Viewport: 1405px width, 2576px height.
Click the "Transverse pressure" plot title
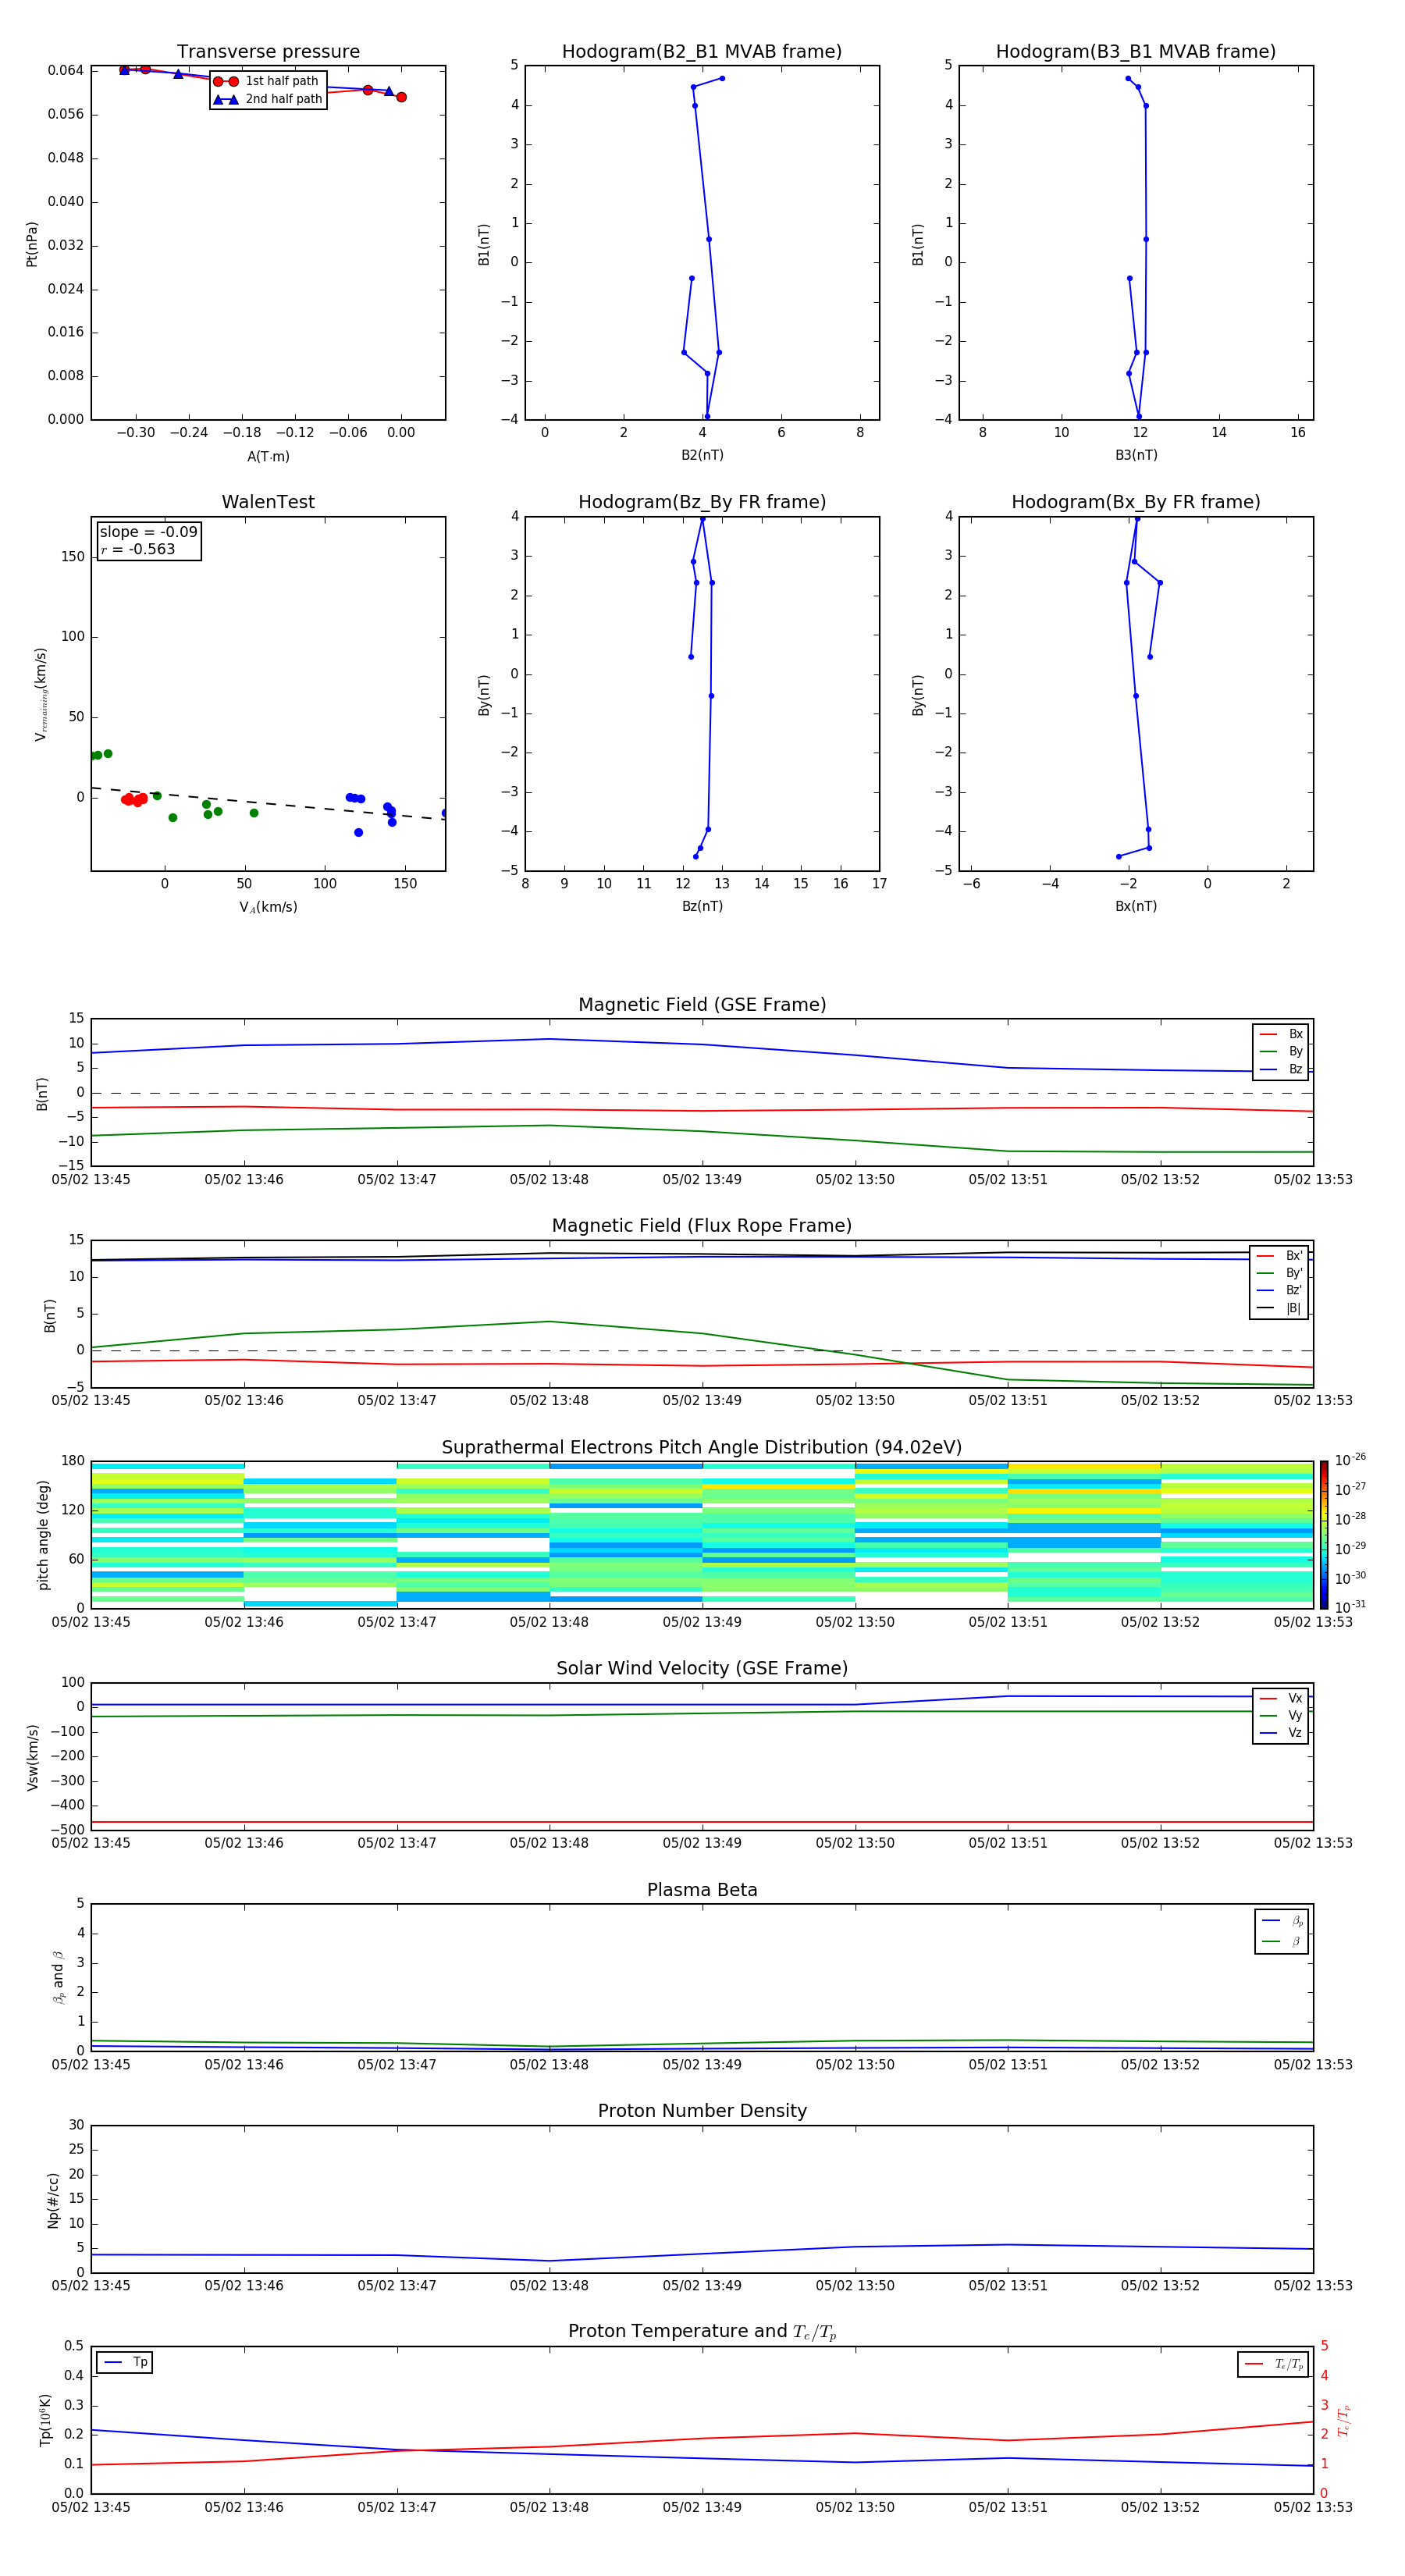tap(268, 51)
